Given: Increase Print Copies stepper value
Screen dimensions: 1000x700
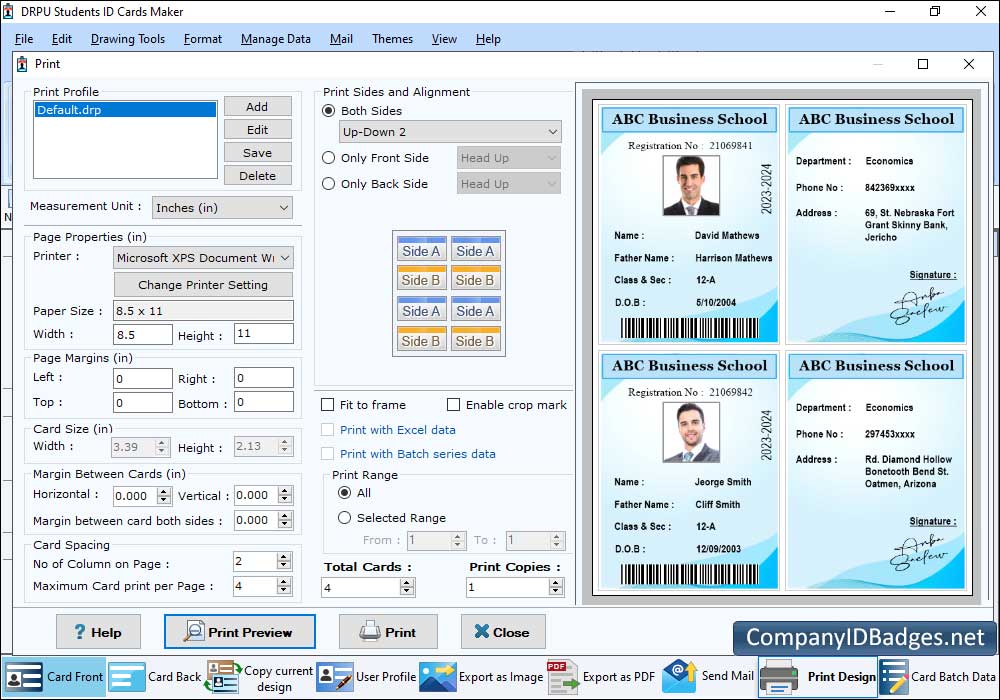Looking at the screenshot, I should (556, 583).
